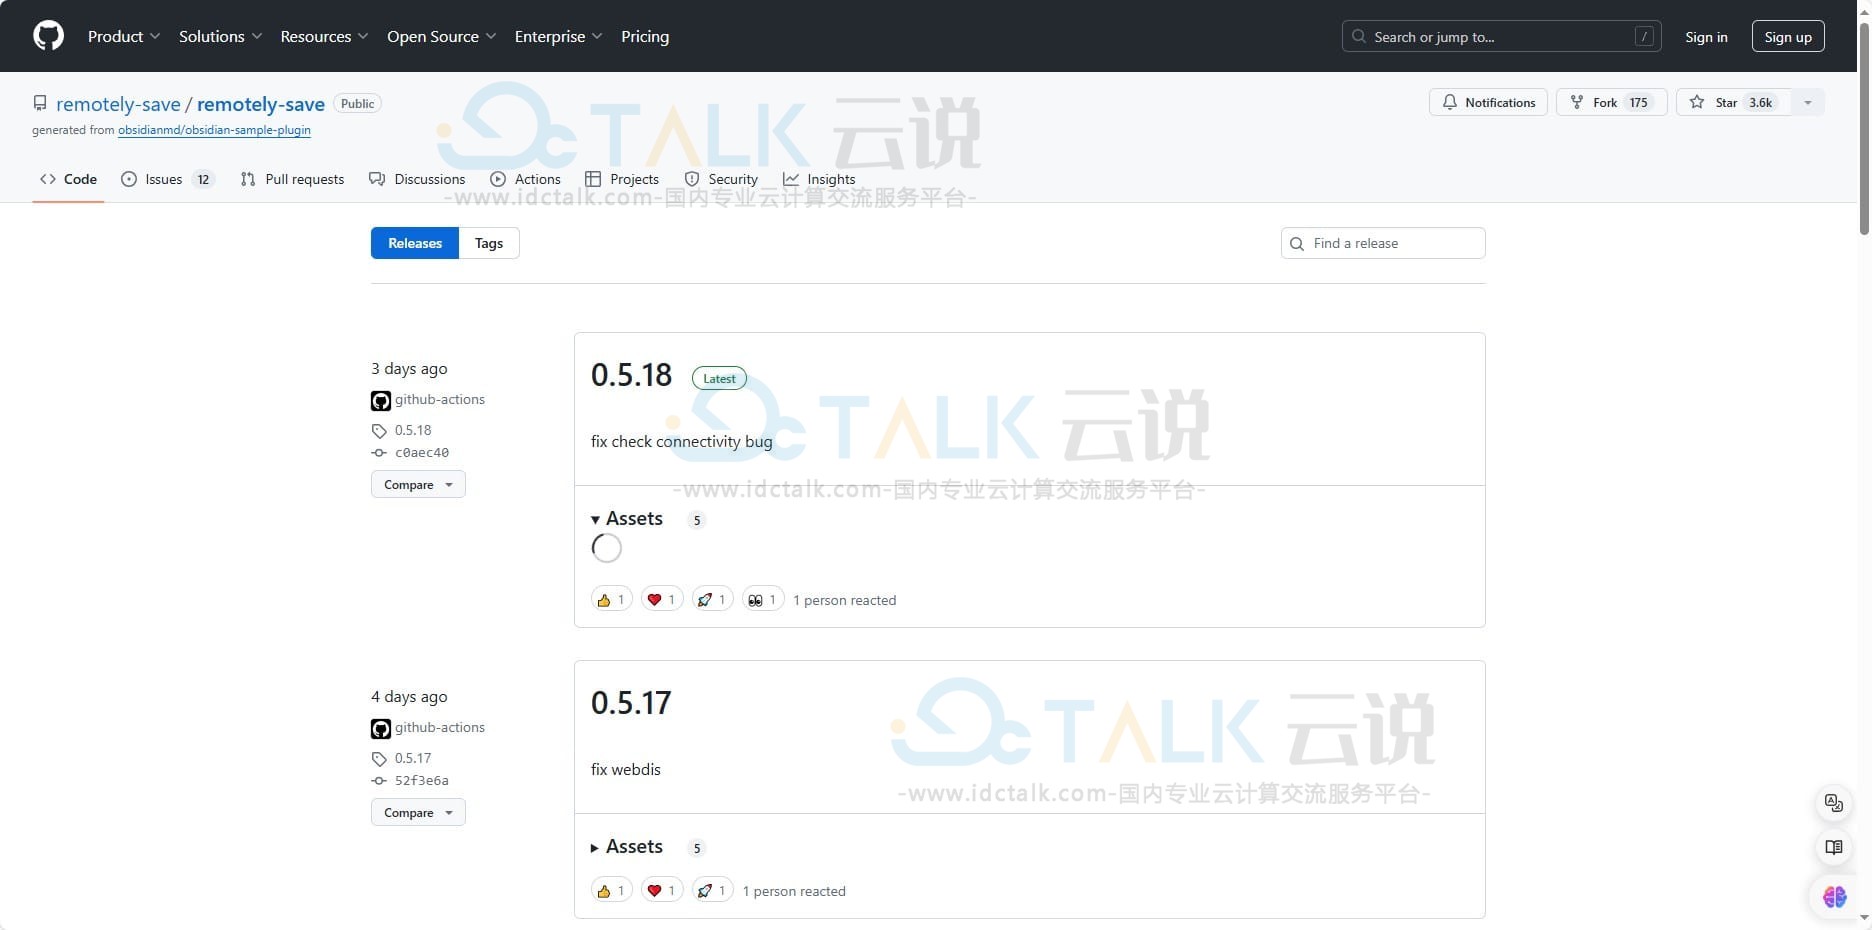Image resolution: width=1872 pixels, height=930 pixels.
Task: Click thumbs up reaction on 0.5.17
Action: pyautogui.click(x=611, y=890)
